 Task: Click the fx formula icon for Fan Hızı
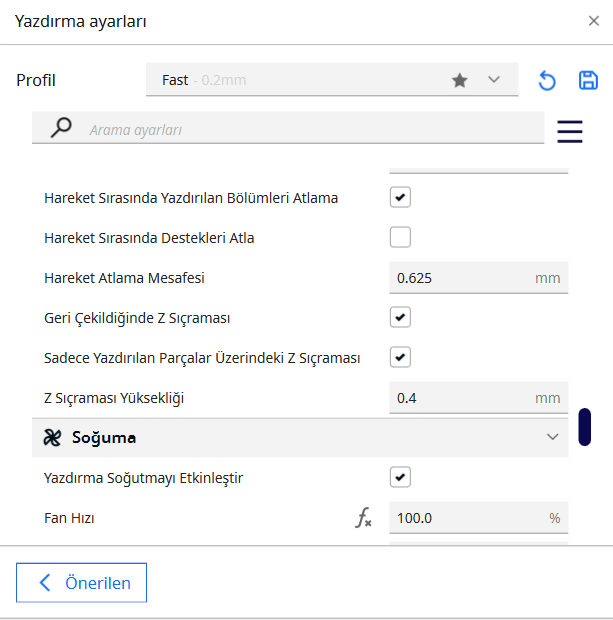click(363, 518)
